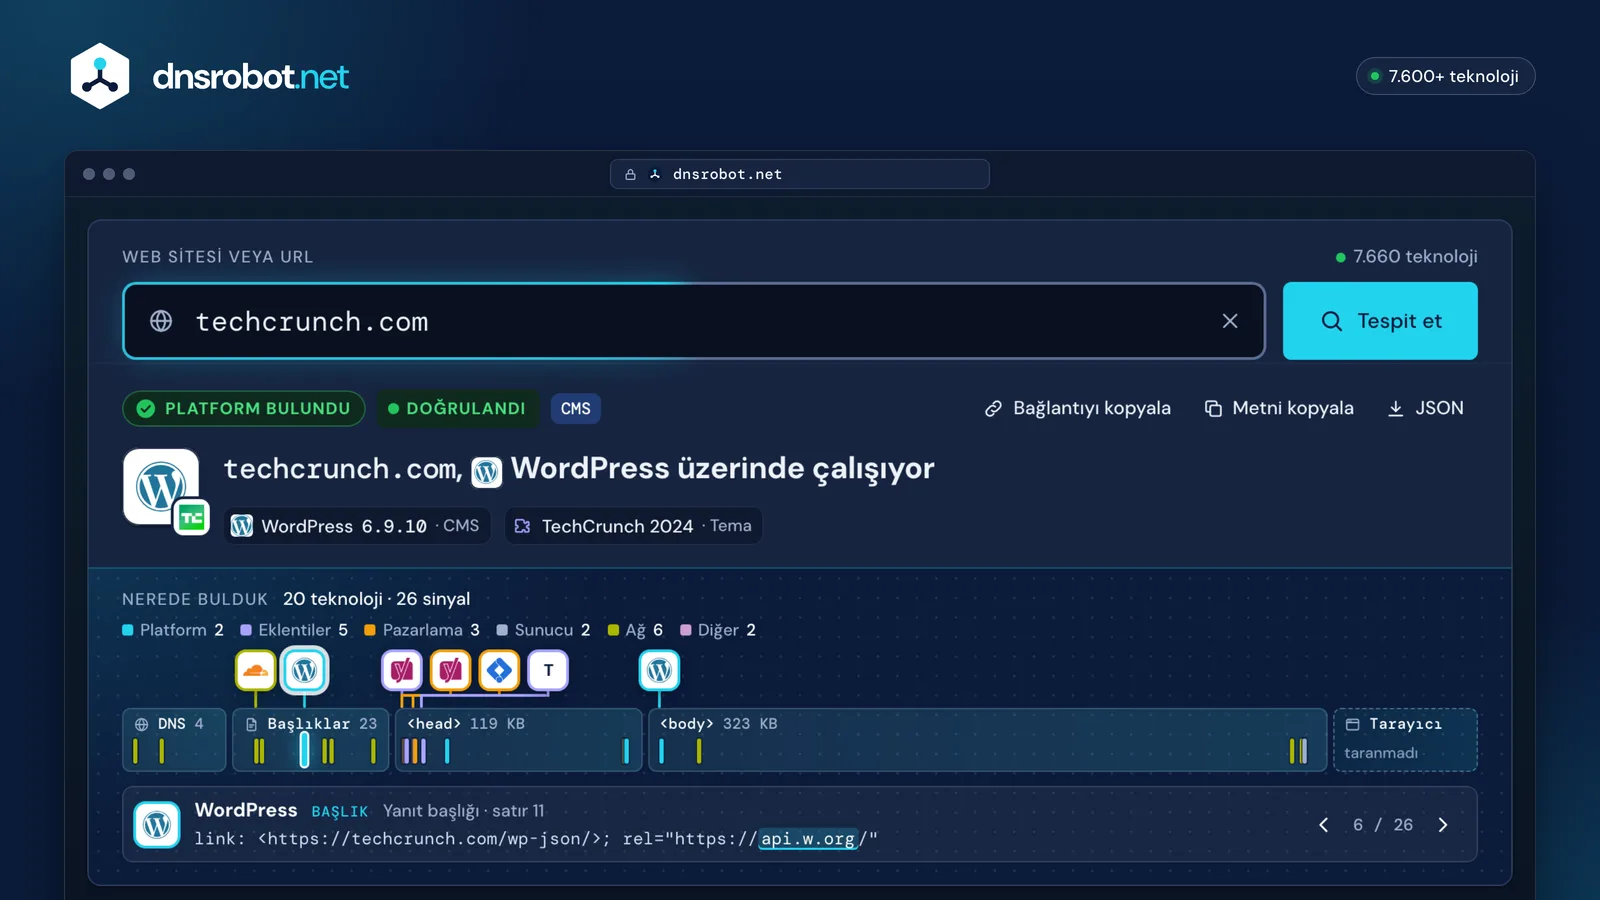Toggle the Diğer 2 legend filter

click(718, 630)
